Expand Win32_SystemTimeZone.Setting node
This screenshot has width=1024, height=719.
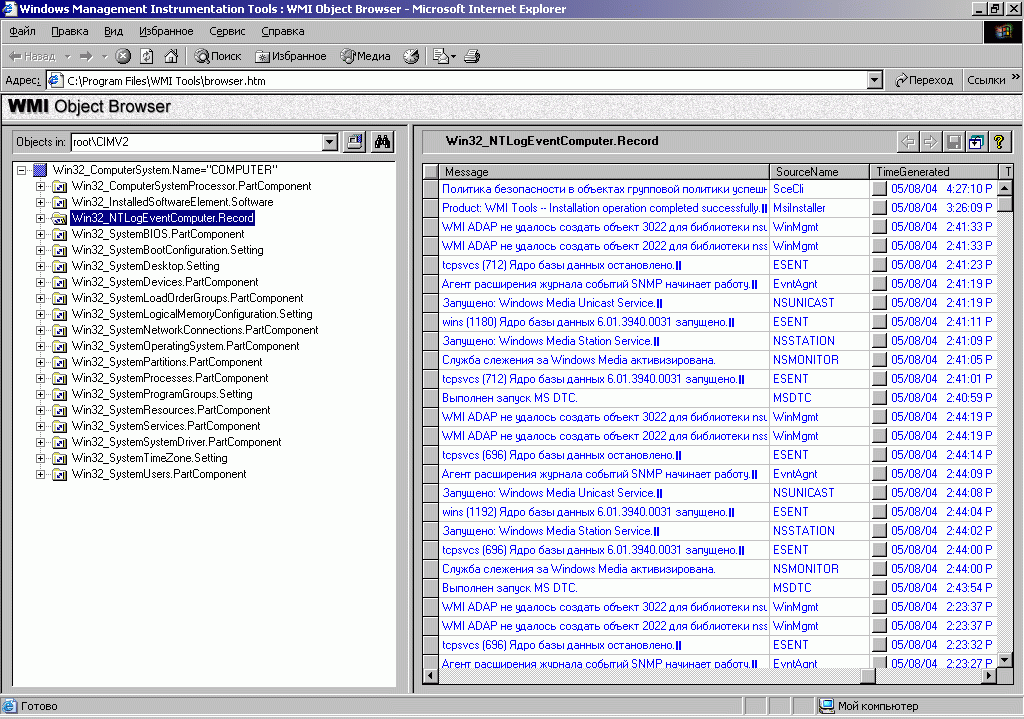coord(40,458)
